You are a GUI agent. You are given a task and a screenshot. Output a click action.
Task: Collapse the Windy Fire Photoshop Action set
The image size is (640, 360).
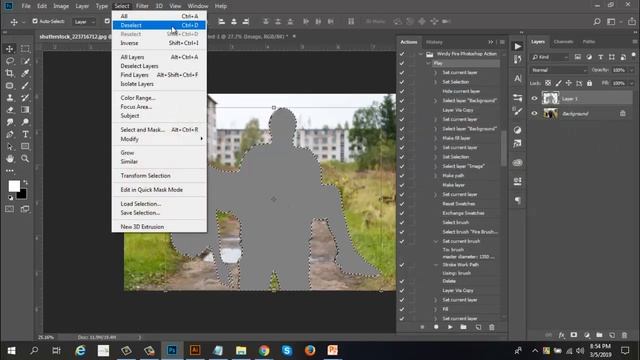point(421,54)
